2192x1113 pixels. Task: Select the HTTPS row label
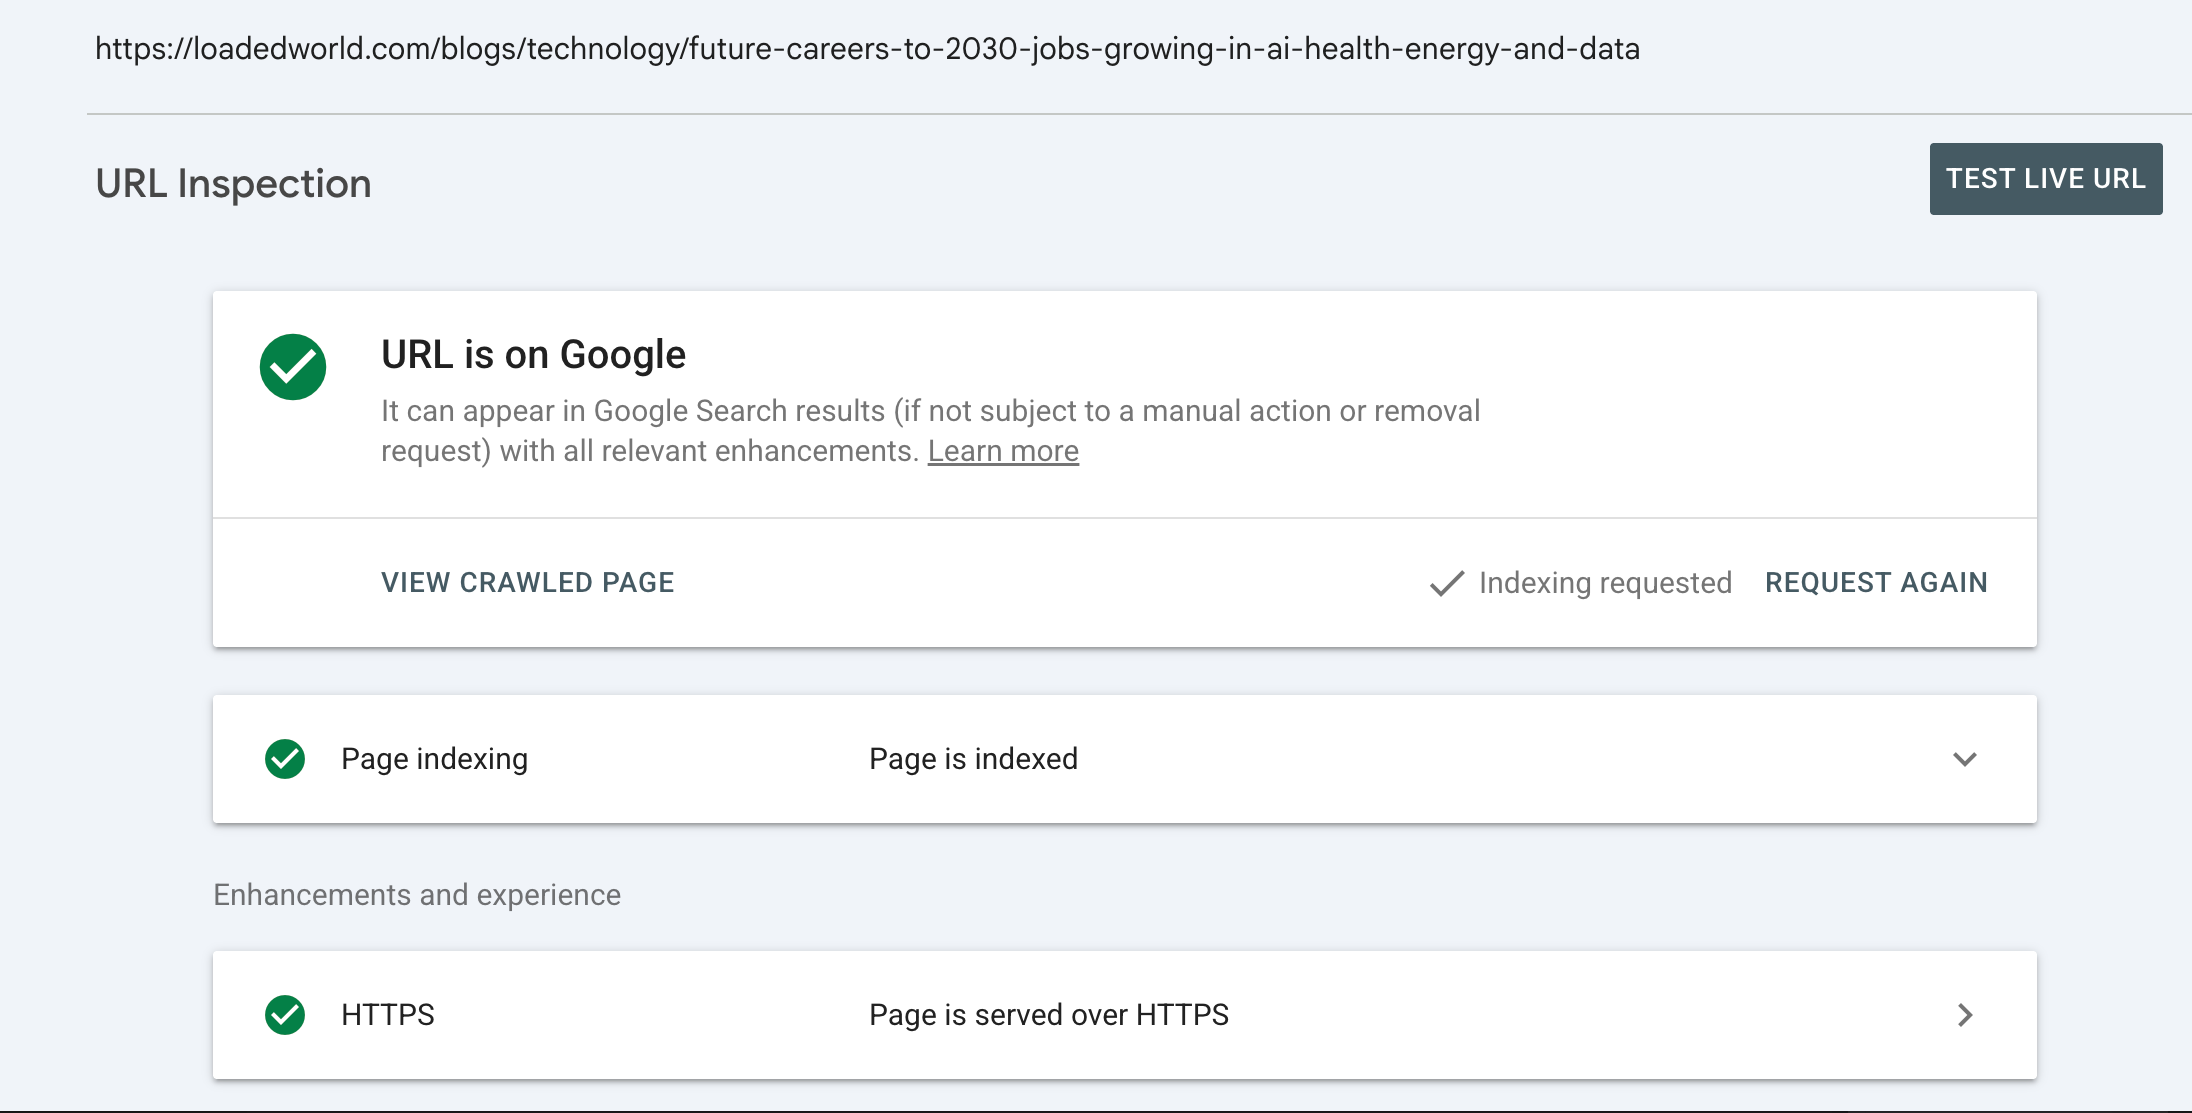pyautogui.click(x=388, y=1015)
